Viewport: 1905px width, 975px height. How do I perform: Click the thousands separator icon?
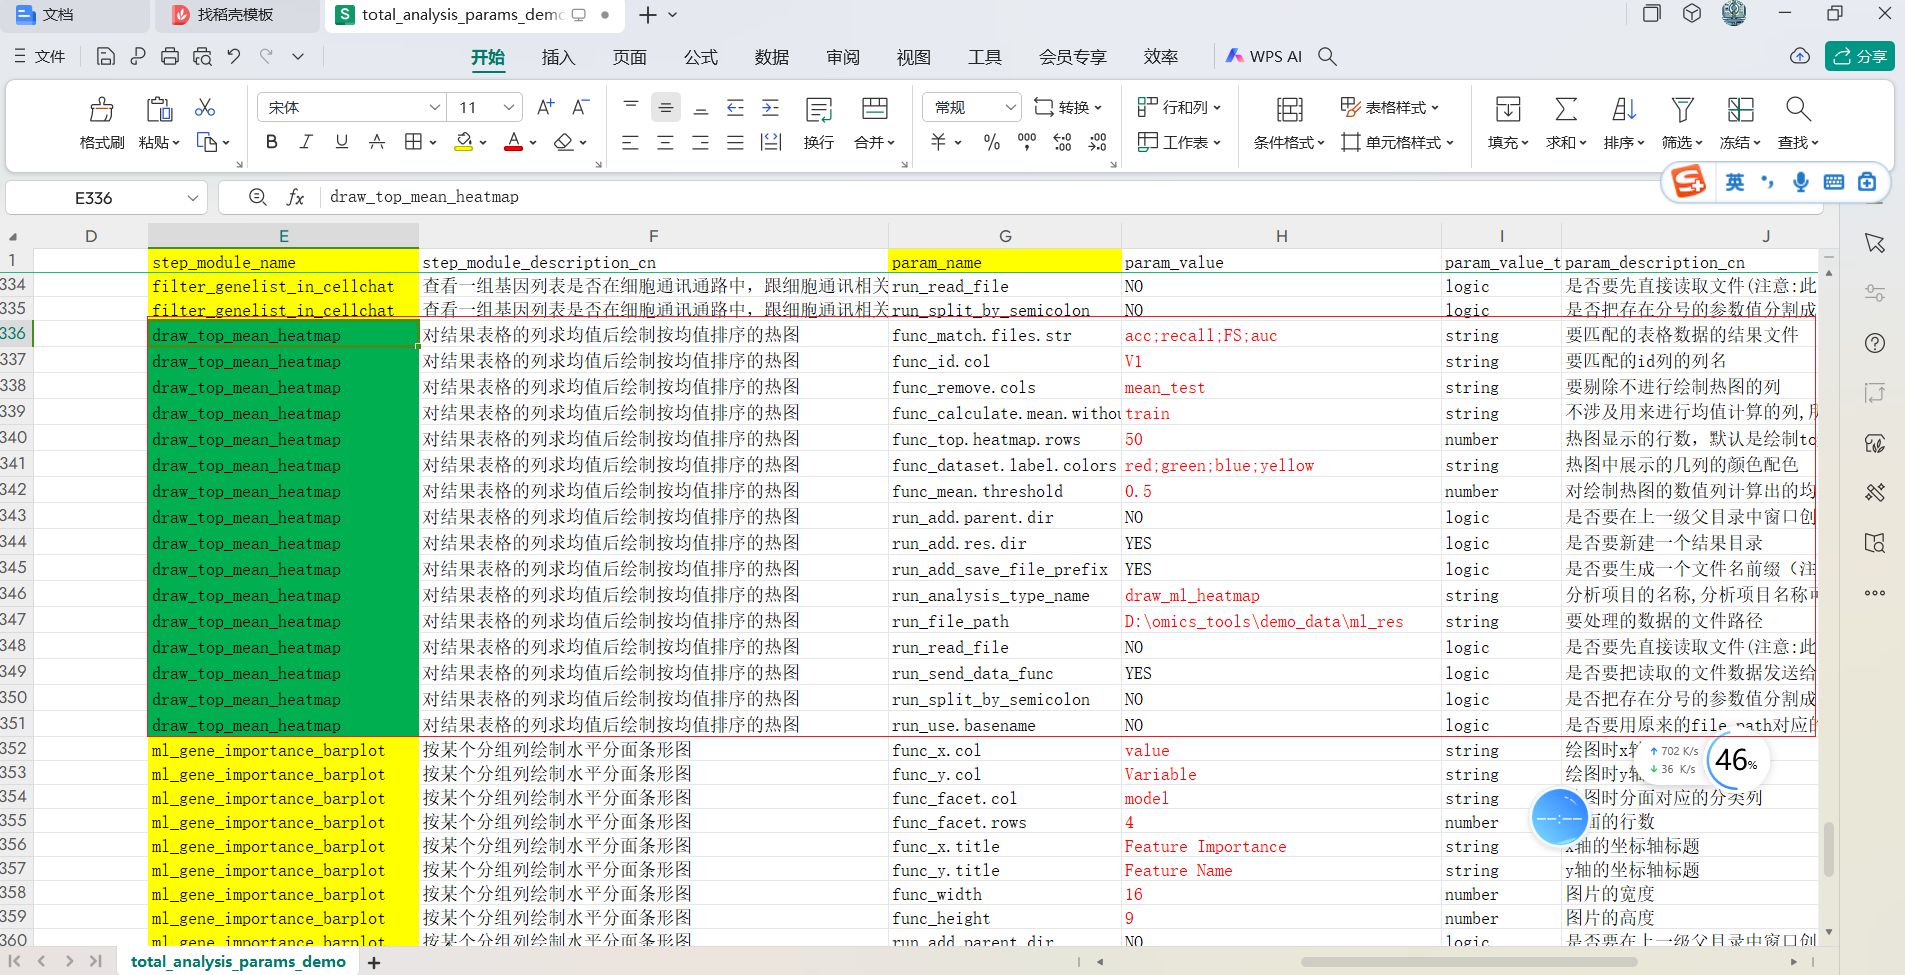1026,142
